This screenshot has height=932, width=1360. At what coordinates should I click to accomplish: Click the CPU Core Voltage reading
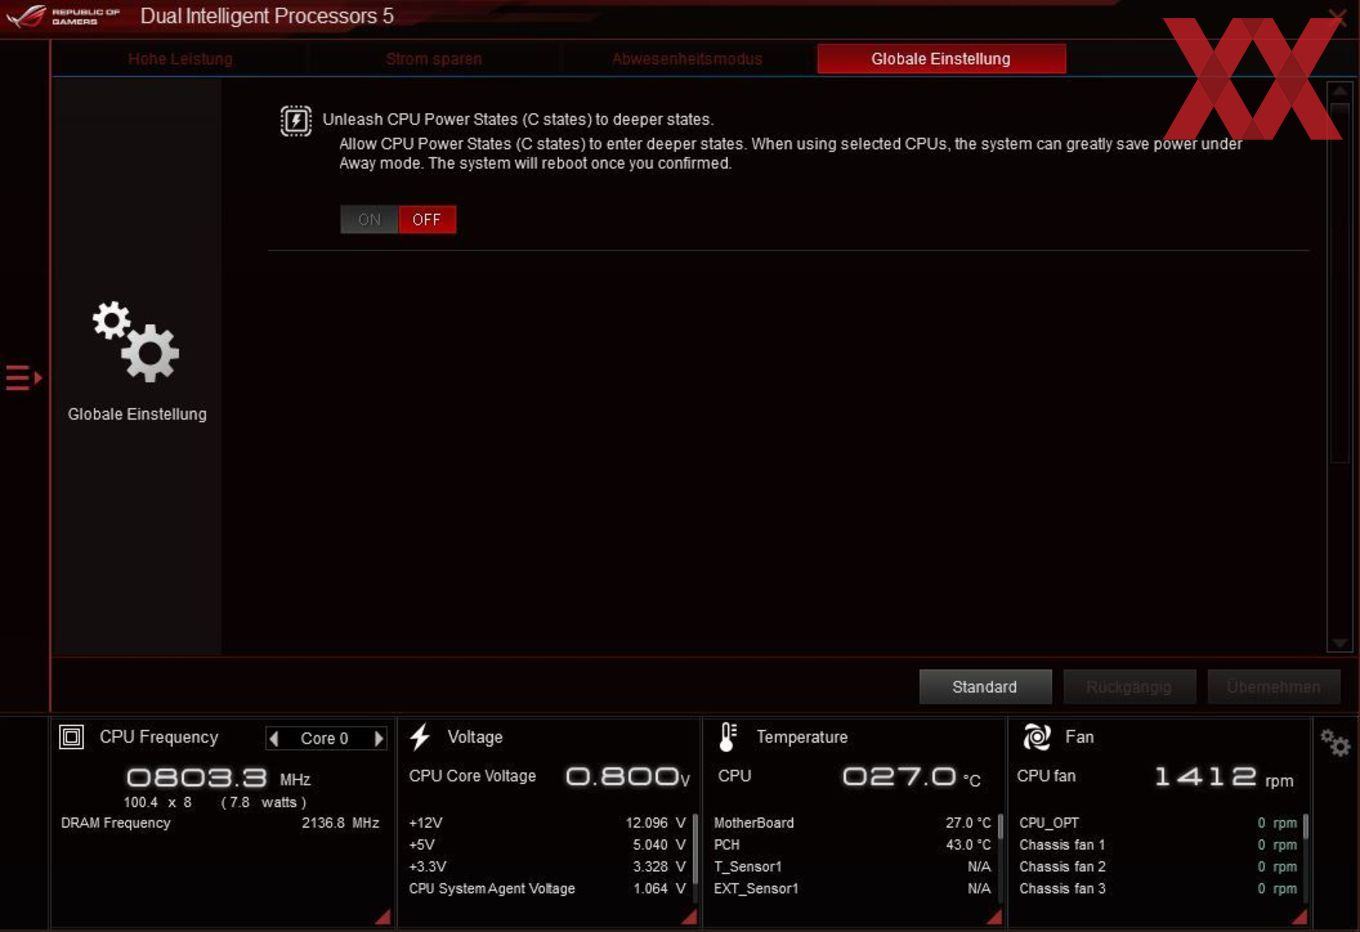click(x=549, y=776)
